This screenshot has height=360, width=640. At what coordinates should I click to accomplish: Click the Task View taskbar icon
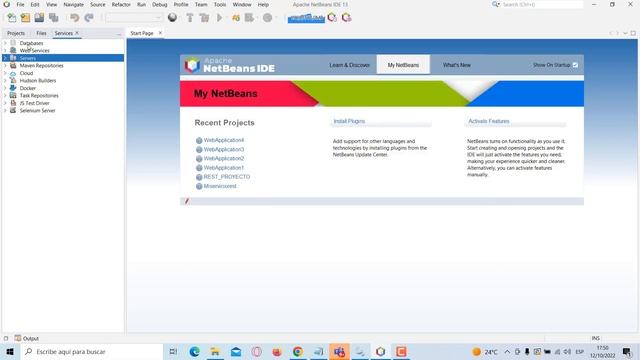(x=173, y=351)
